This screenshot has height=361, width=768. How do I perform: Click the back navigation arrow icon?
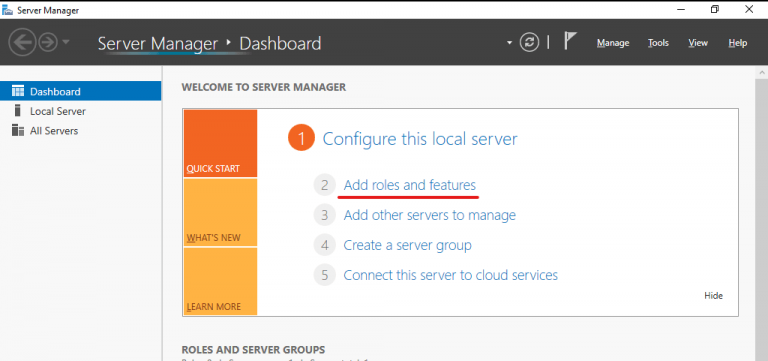(22, 42)
